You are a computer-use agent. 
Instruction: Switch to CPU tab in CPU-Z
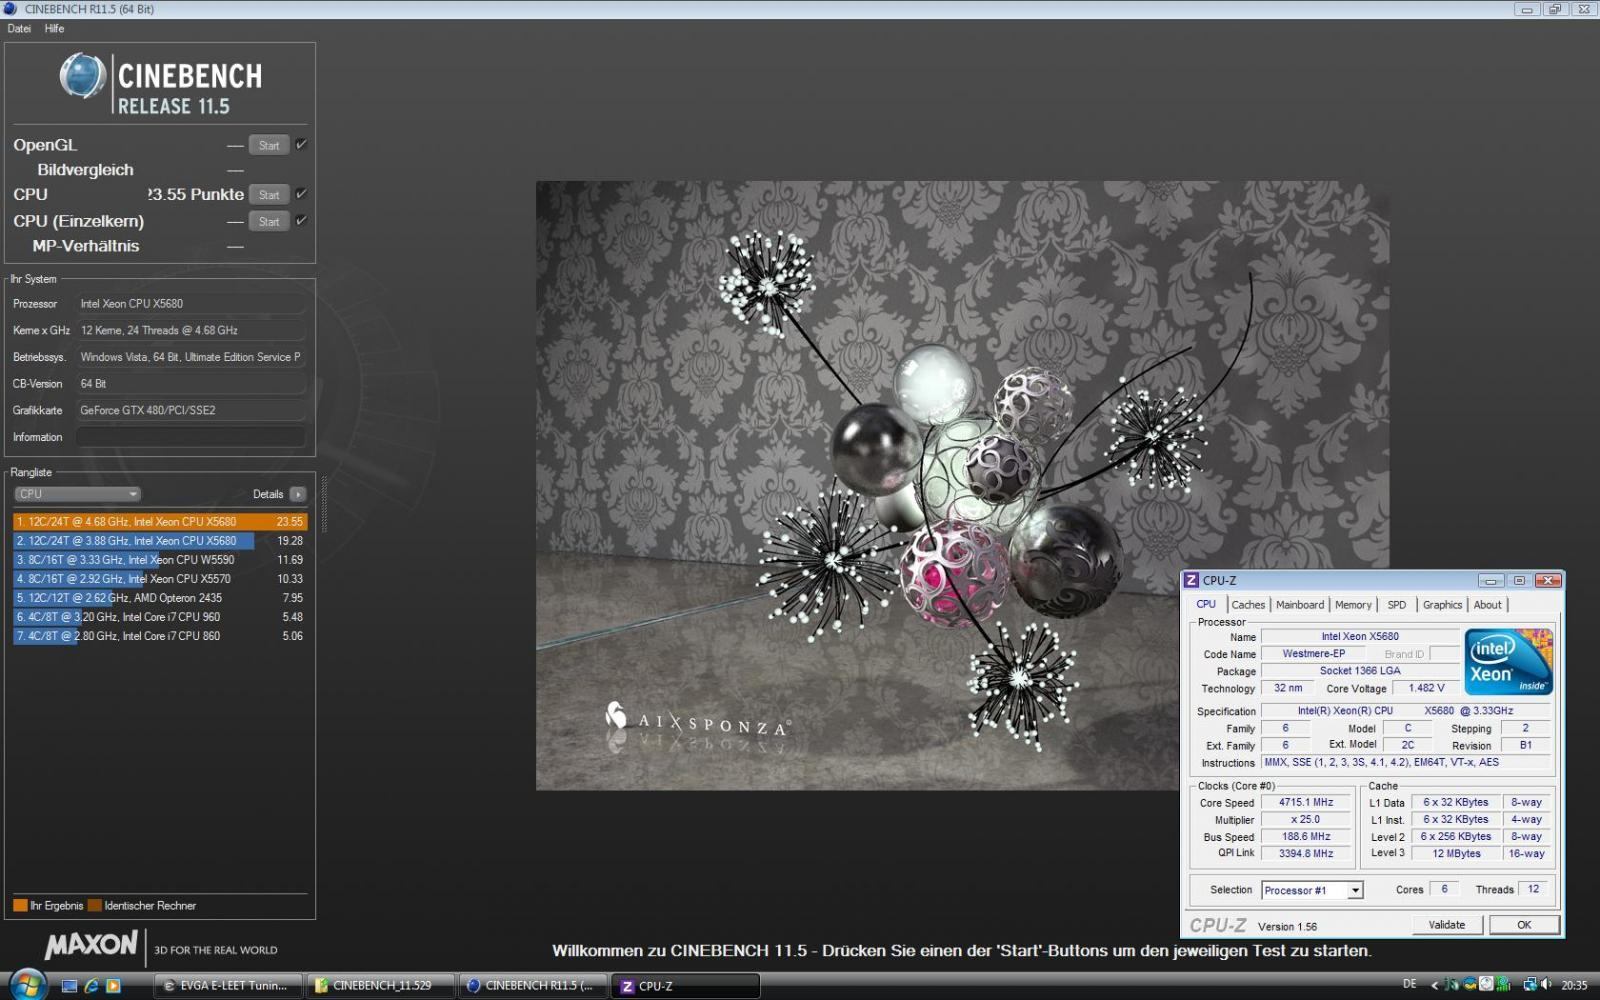[1206, 604]
